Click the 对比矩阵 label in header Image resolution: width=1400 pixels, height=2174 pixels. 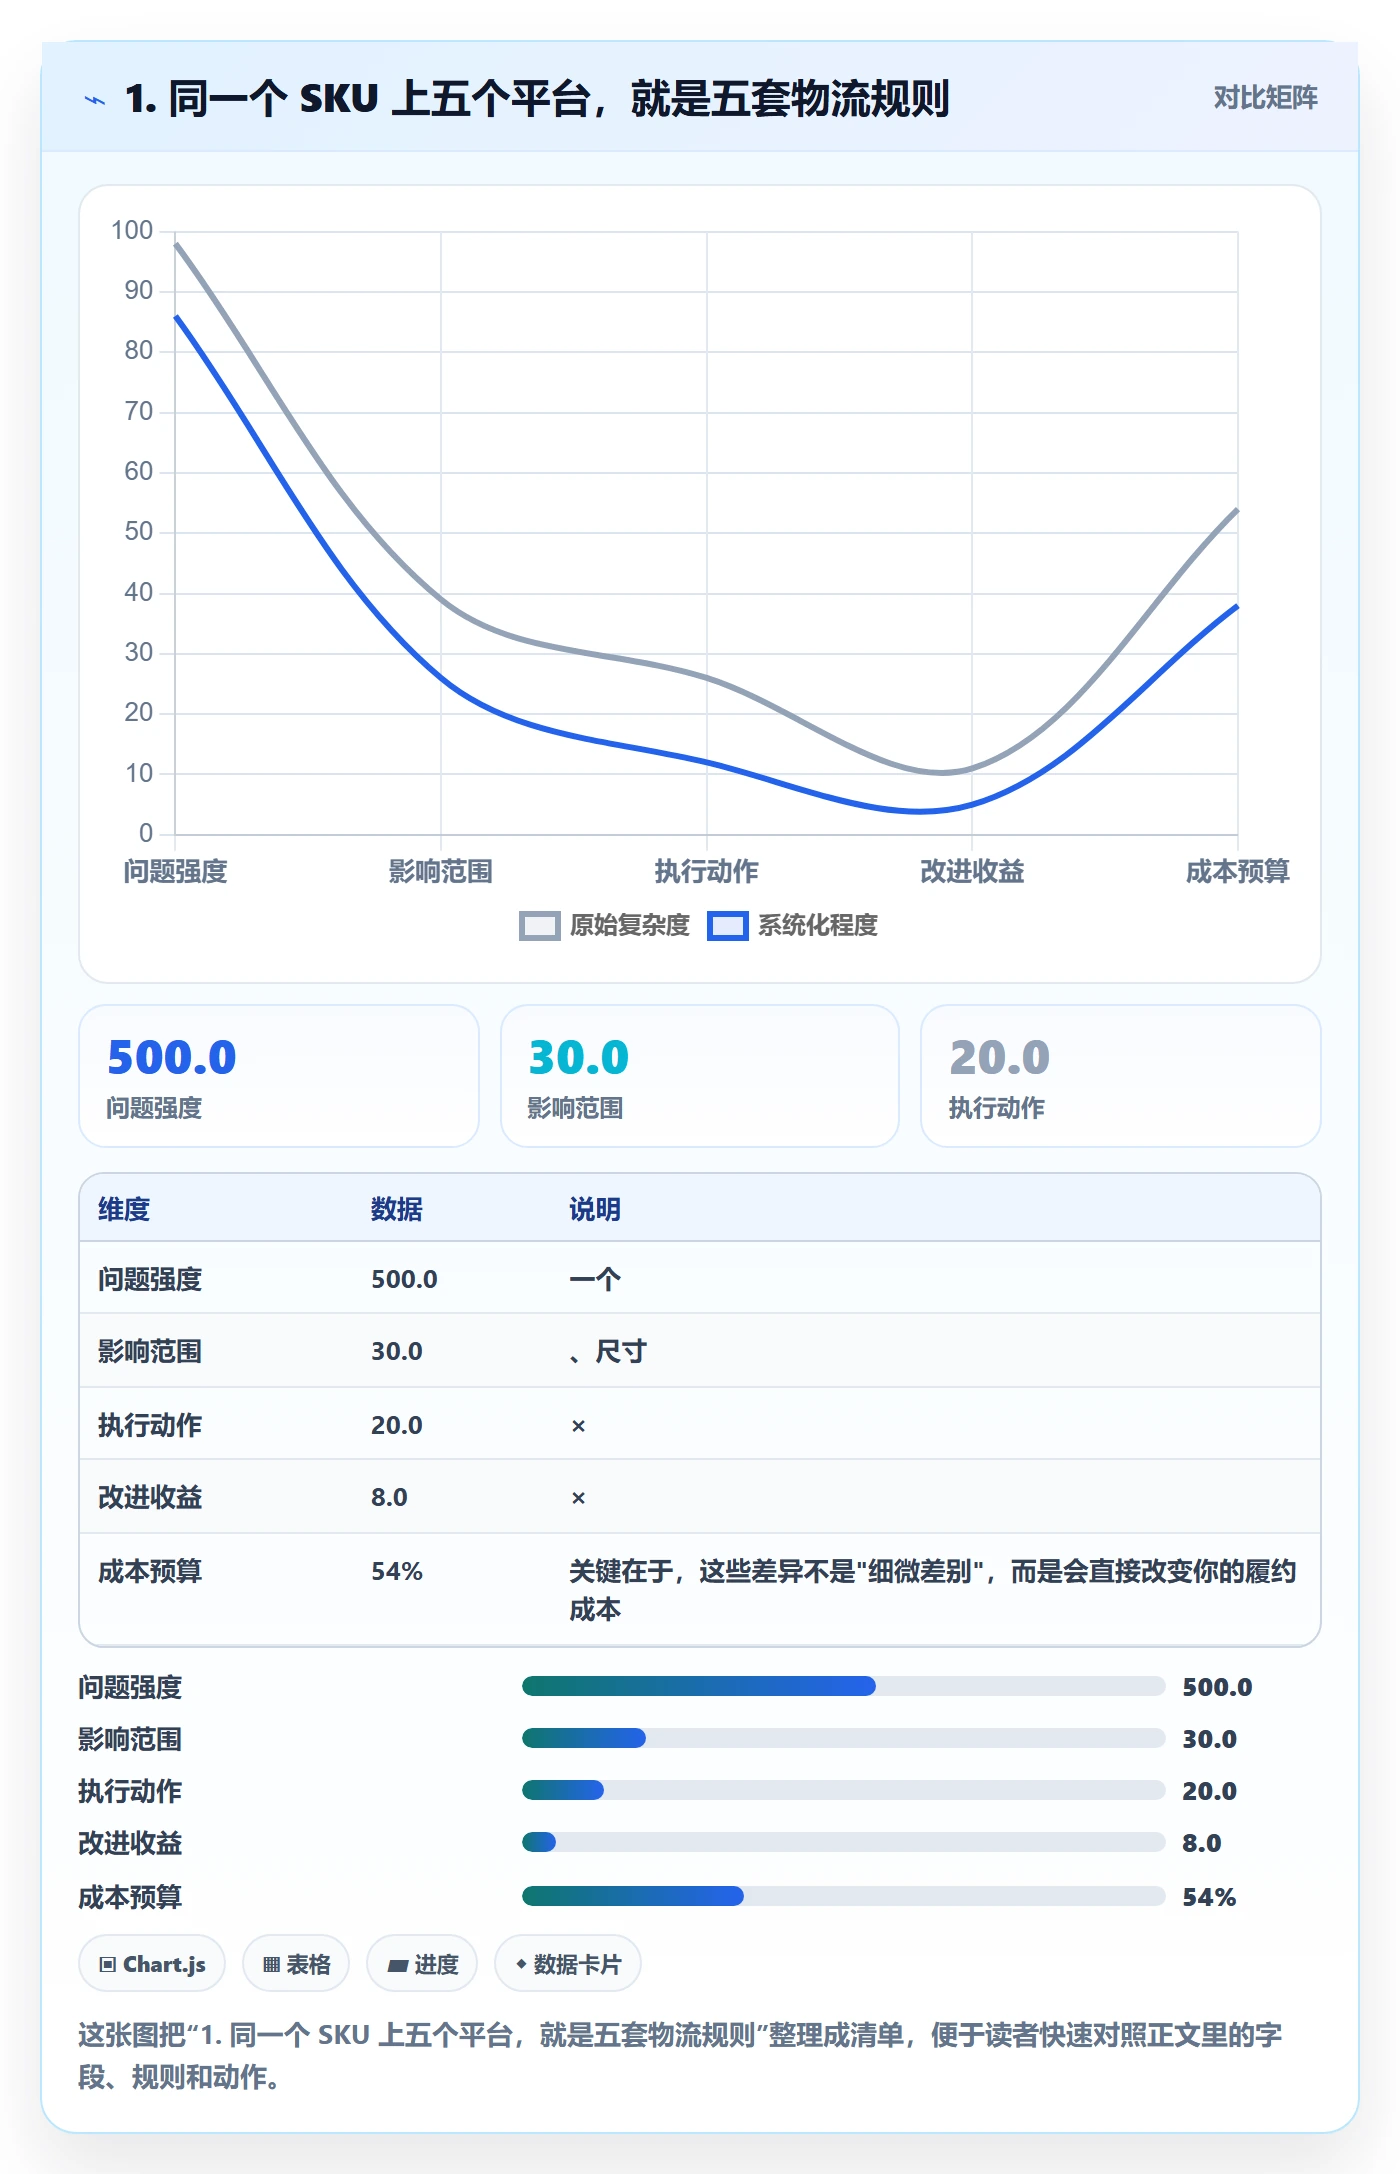[x=1265, y=97]
